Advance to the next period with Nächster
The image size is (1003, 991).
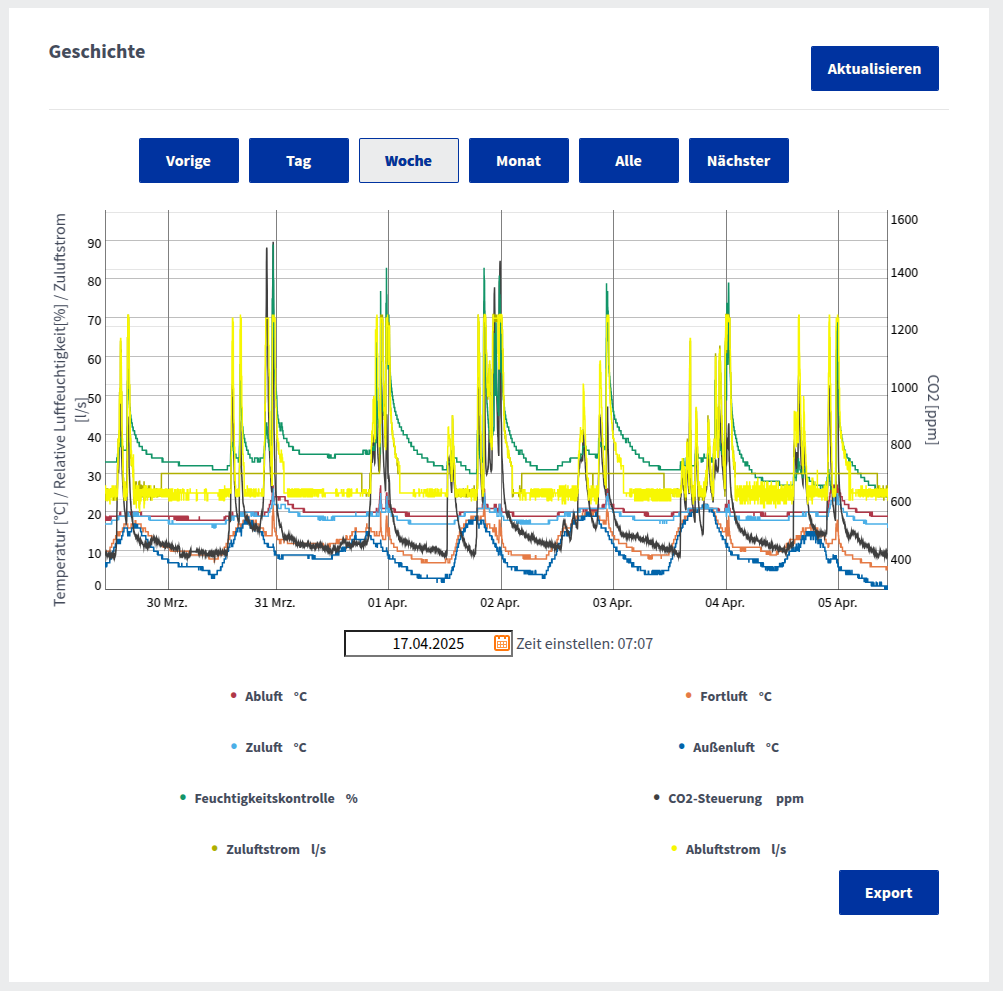(738, 161)
